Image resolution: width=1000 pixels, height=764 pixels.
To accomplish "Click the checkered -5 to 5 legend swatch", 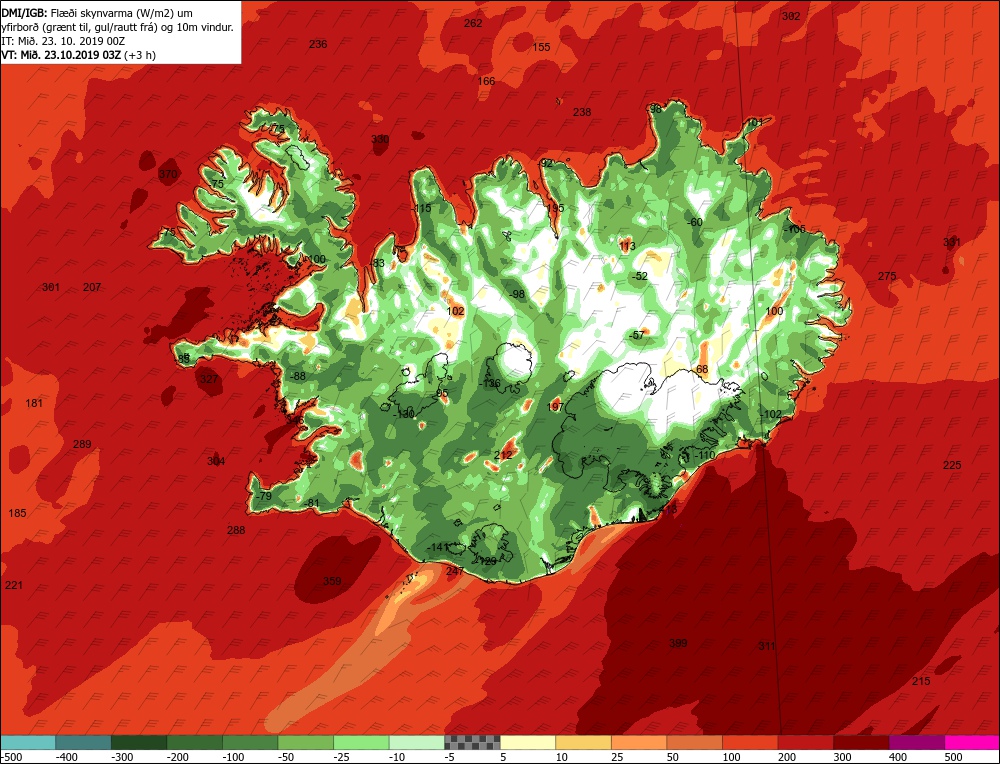I will (x=472, y=742).
